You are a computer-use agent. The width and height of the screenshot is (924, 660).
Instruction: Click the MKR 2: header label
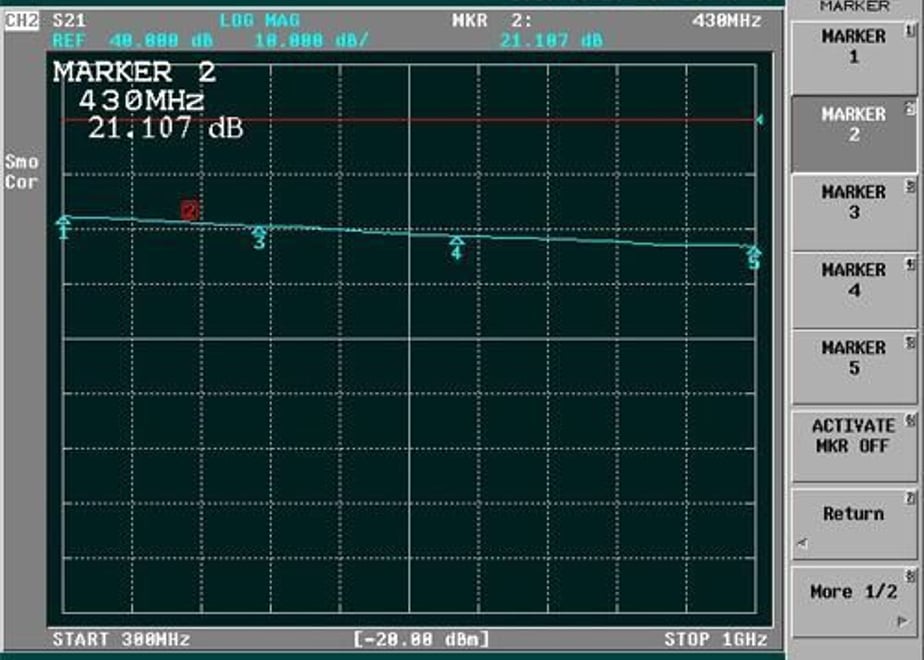point(492,21)
